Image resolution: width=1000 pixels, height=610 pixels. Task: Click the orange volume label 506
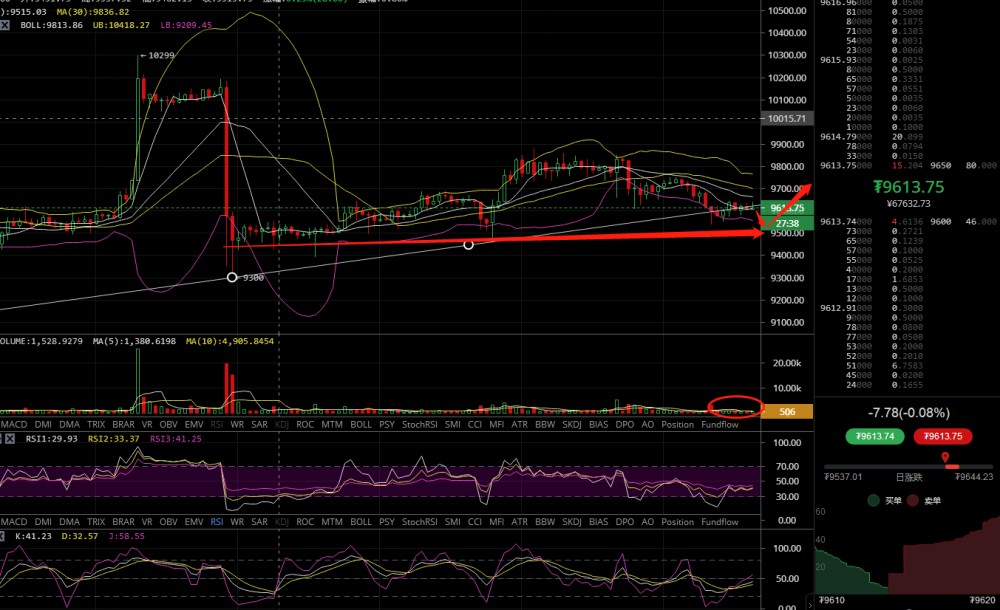click(x=788, y=411)
